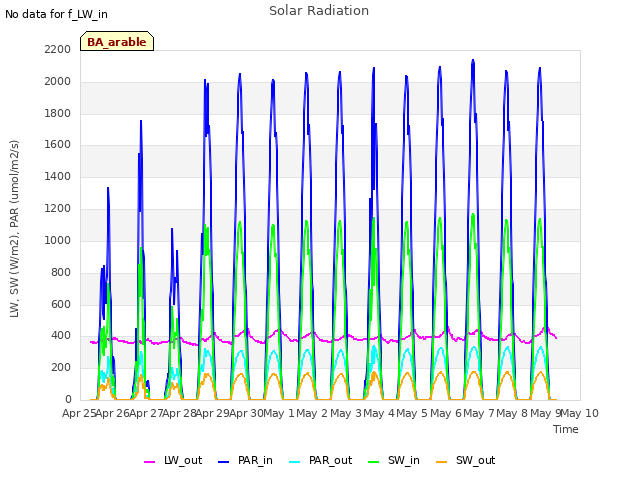The image size is (640, 480).
Task: Click the 200 y-axis tick label
Action: pyautogui.click(x=61, y=367)
